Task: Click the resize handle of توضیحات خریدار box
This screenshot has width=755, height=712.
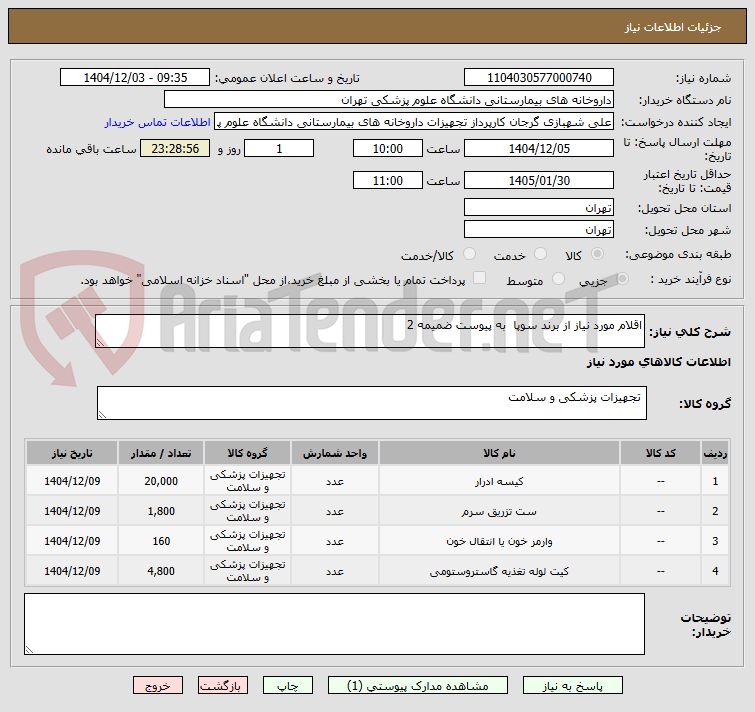Action: coord(29,649)
